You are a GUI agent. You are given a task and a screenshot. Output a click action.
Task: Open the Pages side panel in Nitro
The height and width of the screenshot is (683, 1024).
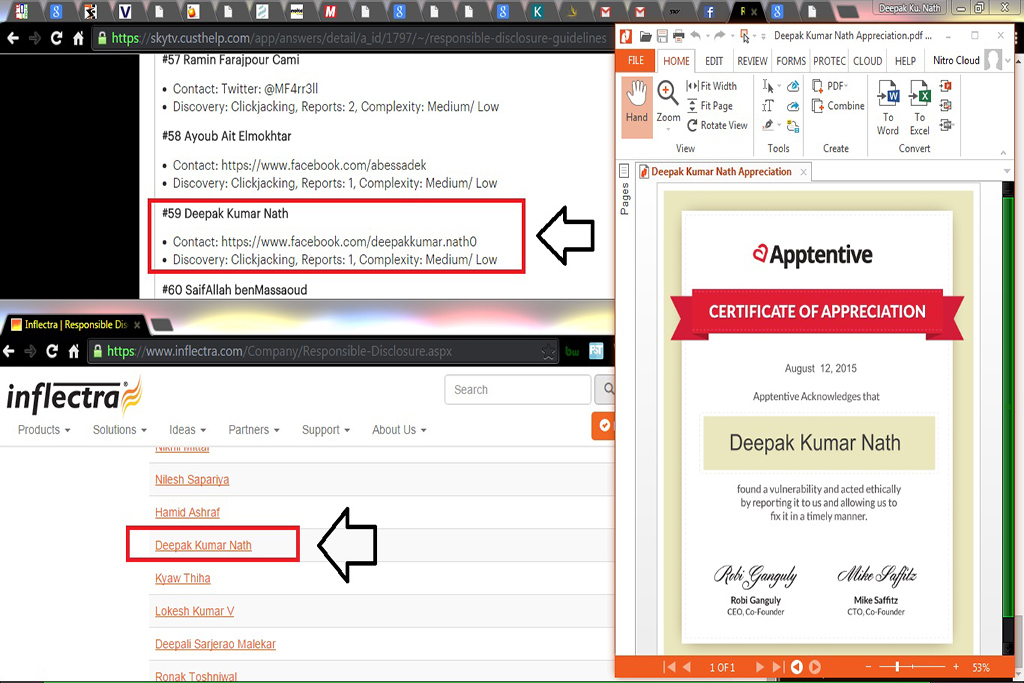click(624, 189)
